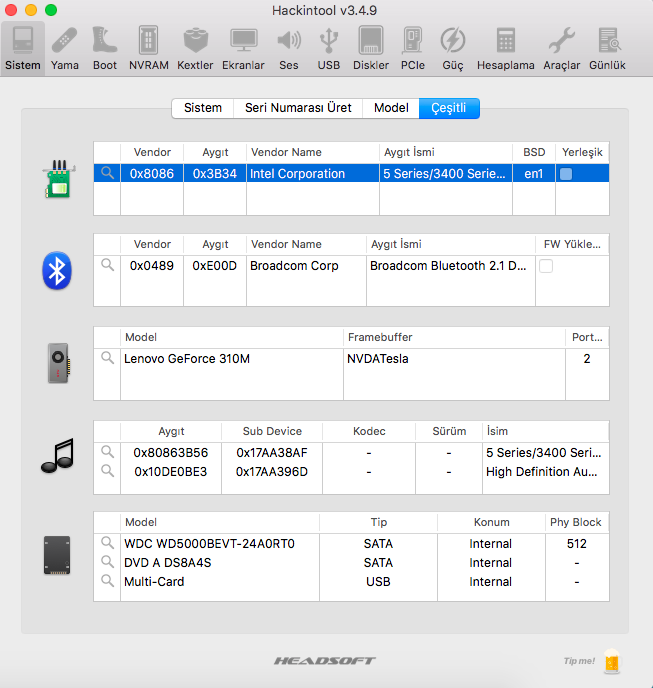Click magnifier icon beside Broadcom Bluetooth row

tap(107, 266)
